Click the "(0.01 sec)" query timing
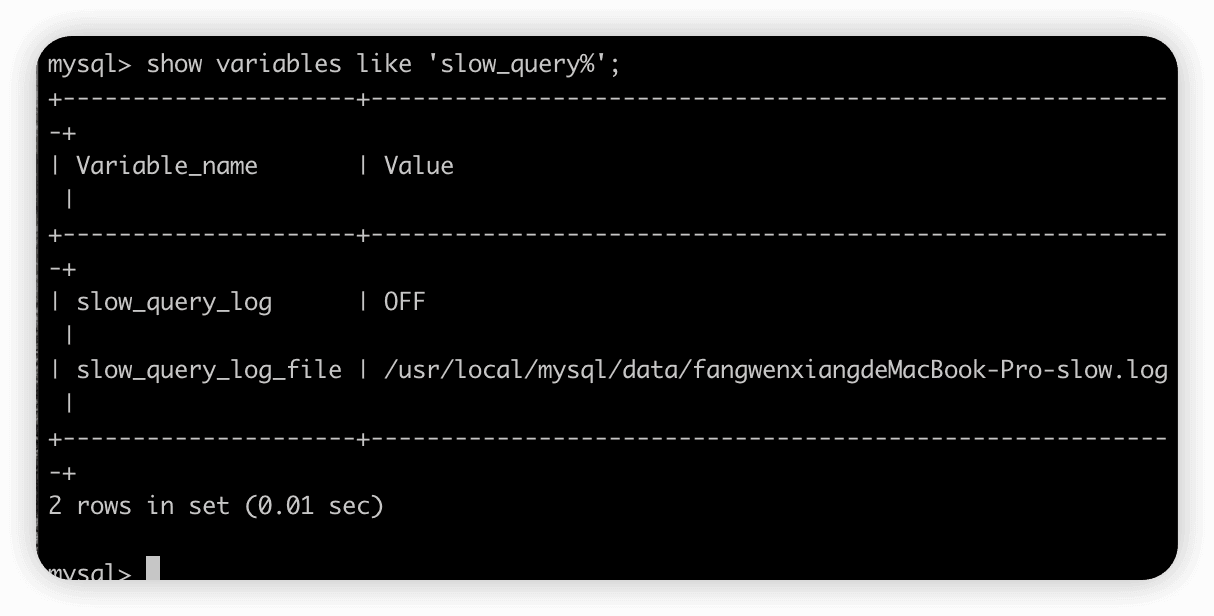 click(x=314, y=506)
